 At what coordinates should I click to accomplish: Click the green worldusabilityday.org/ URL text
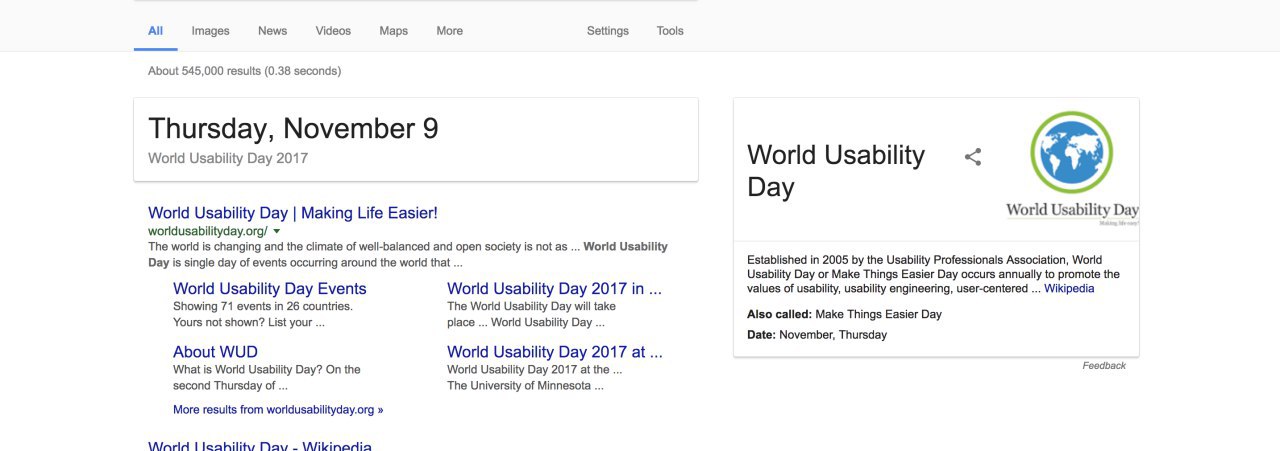pos(208,231)
